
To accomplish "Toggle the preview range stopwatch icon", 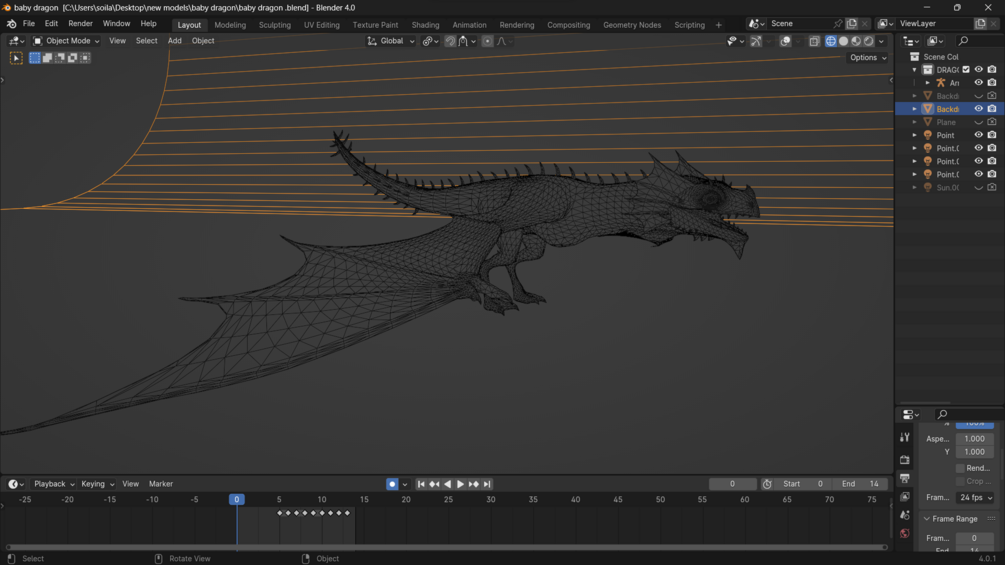I will (767, 484).
